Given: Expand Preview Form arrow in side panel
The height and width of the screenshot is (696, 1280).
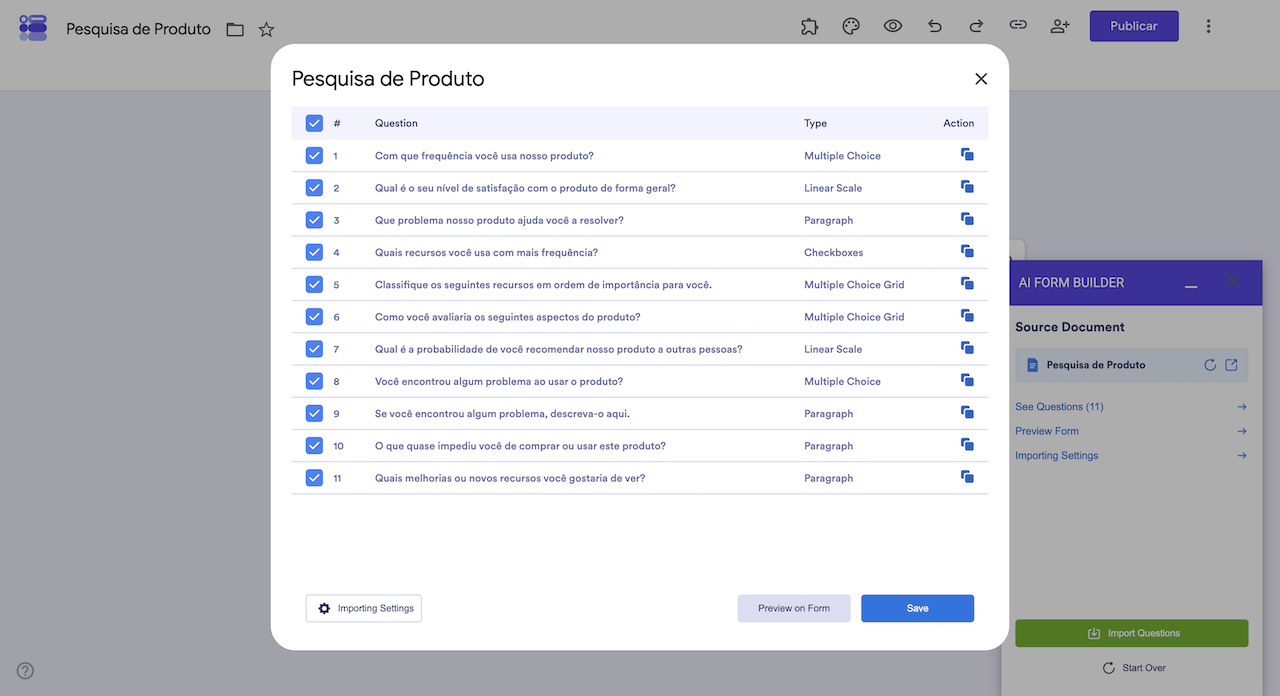Looking at the screenshot, I should [1242, 431].
